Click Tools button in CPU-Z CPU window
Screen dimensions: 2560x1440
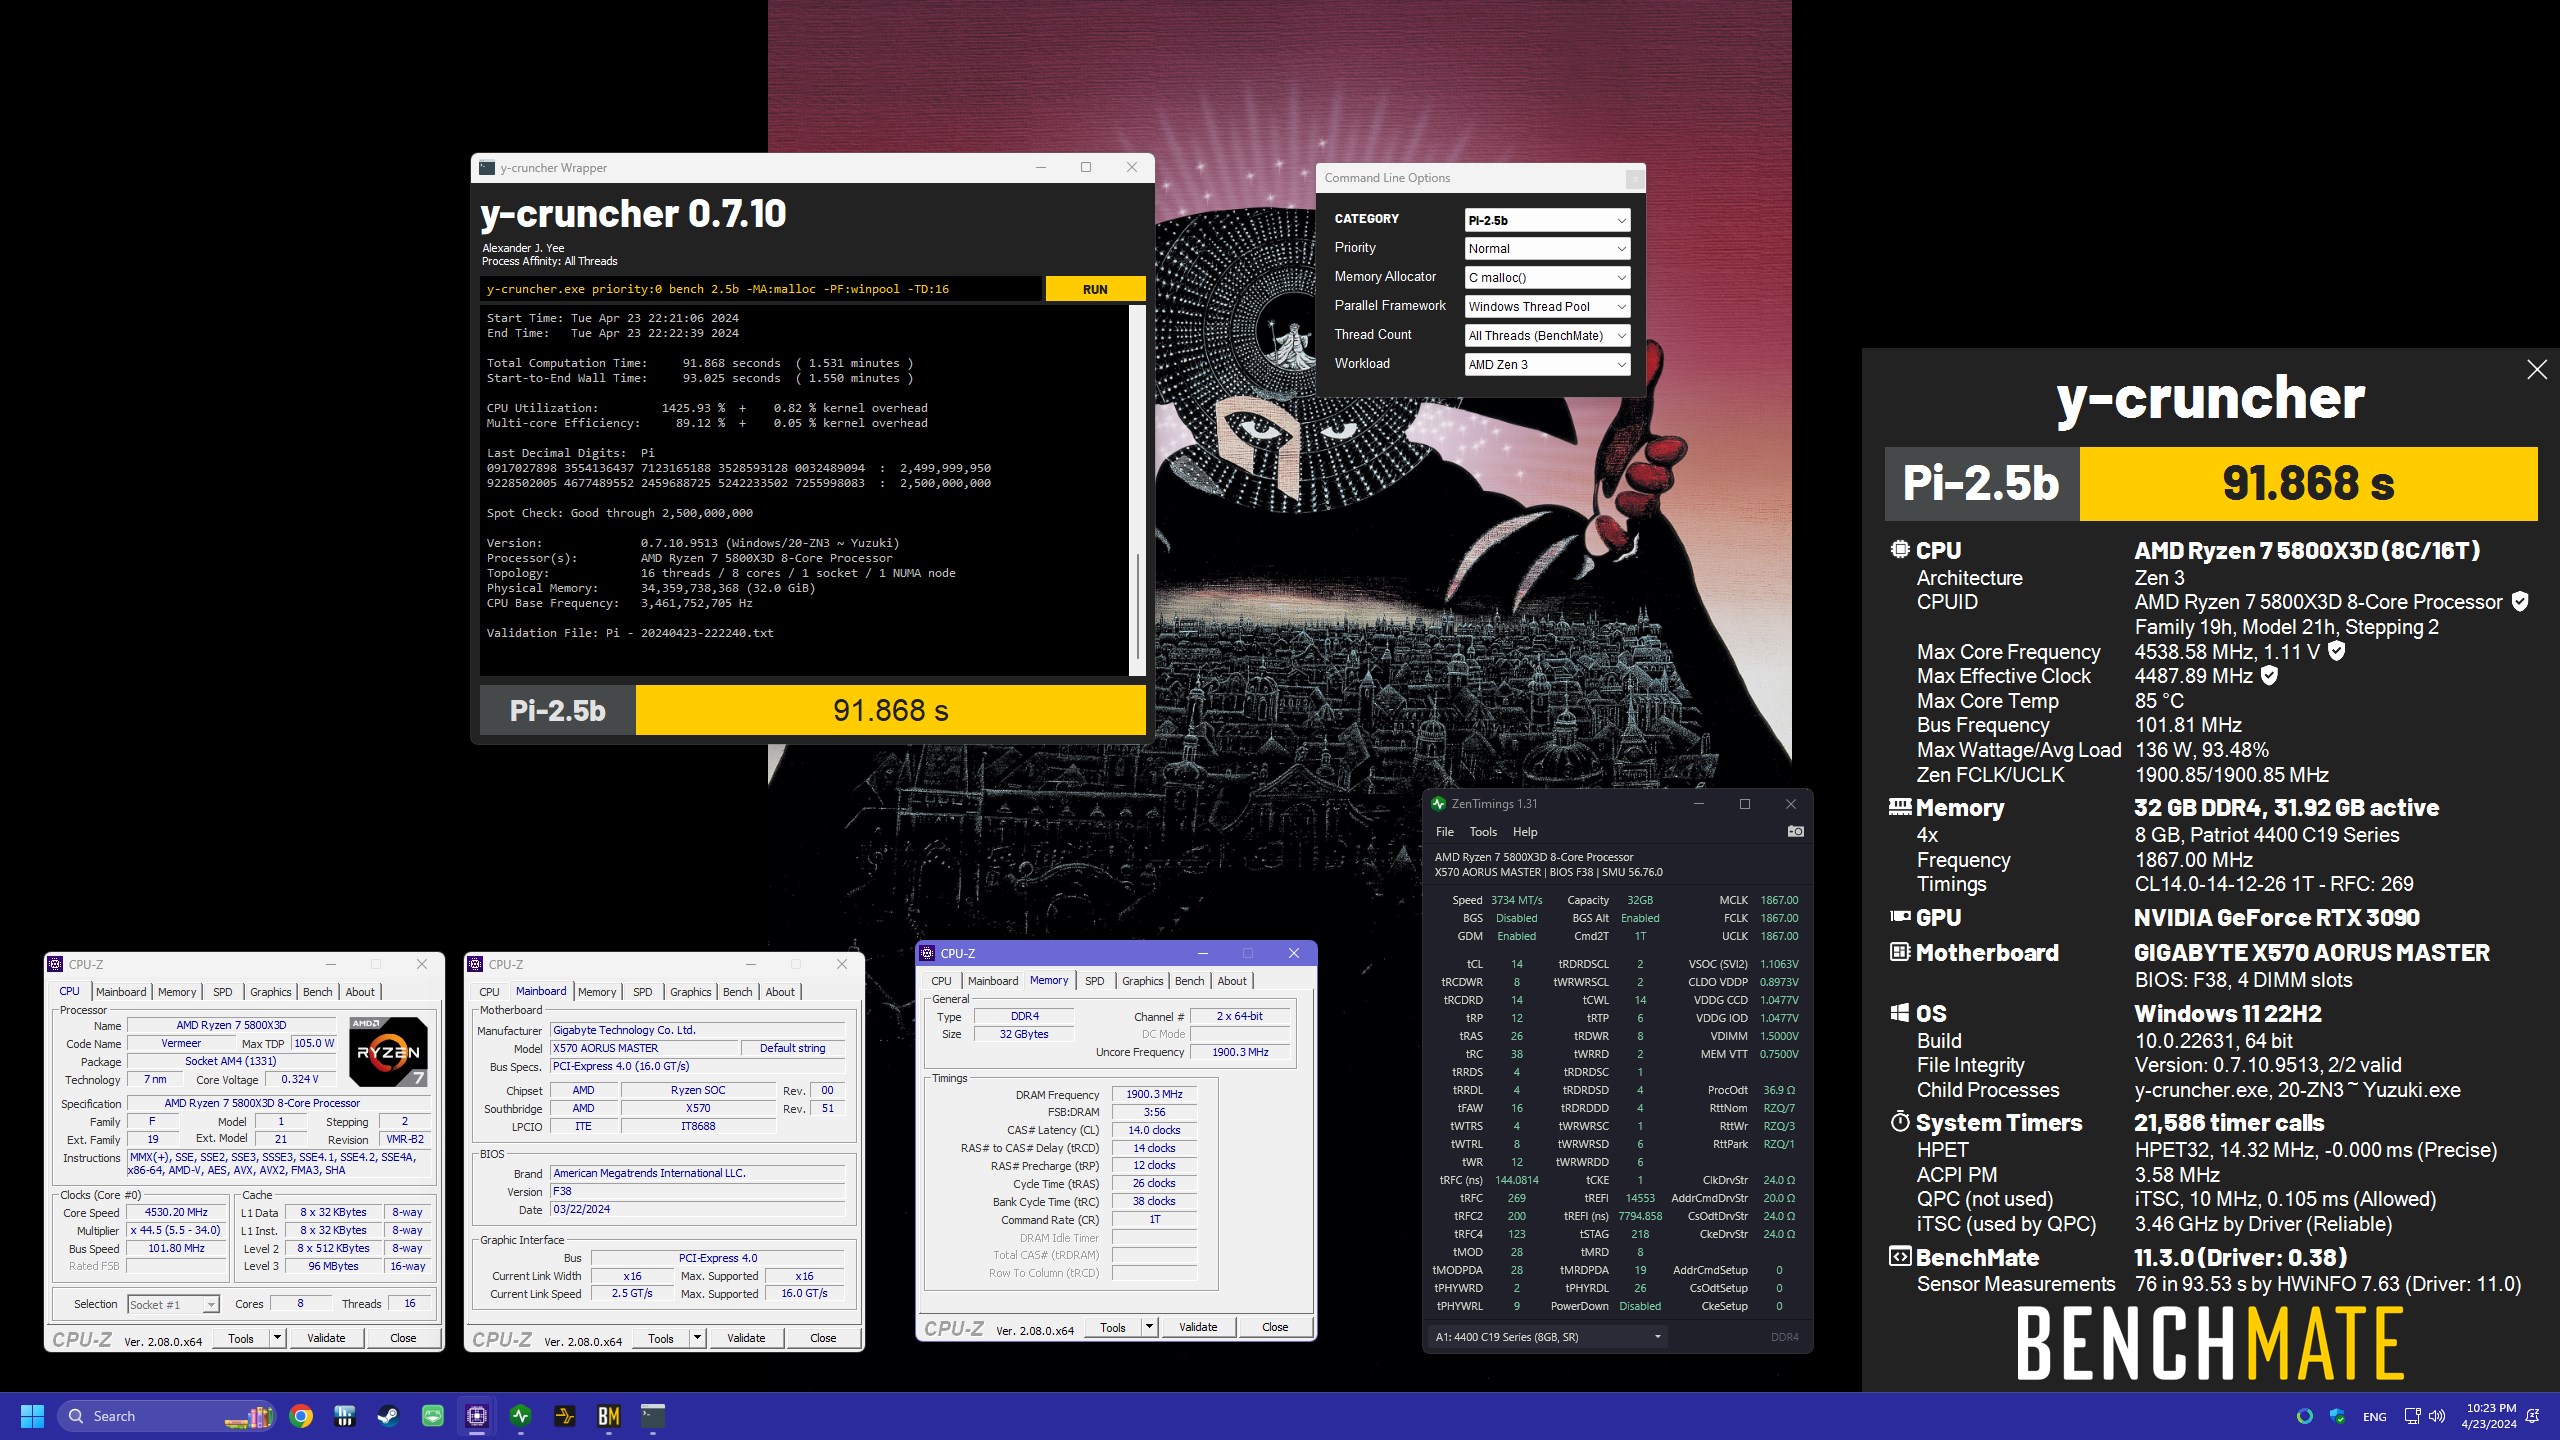coord(241,1338)
